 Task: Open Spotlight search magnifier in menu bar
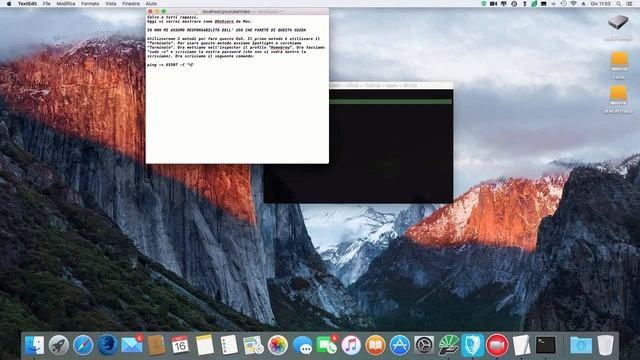click(619, 4)
